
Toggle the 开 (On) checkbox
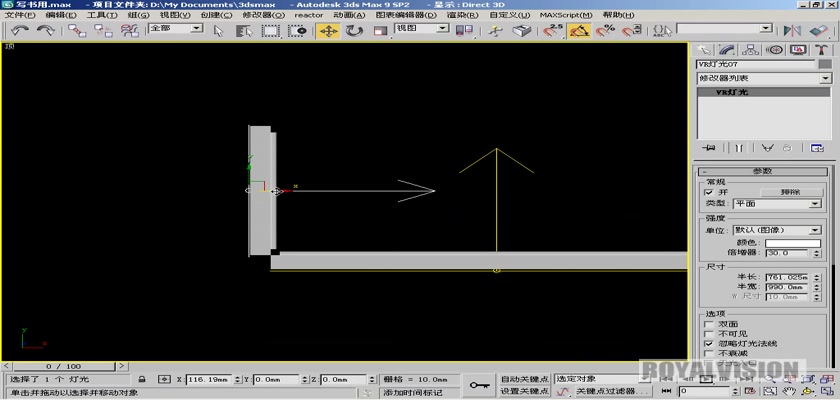coord(709,192)
